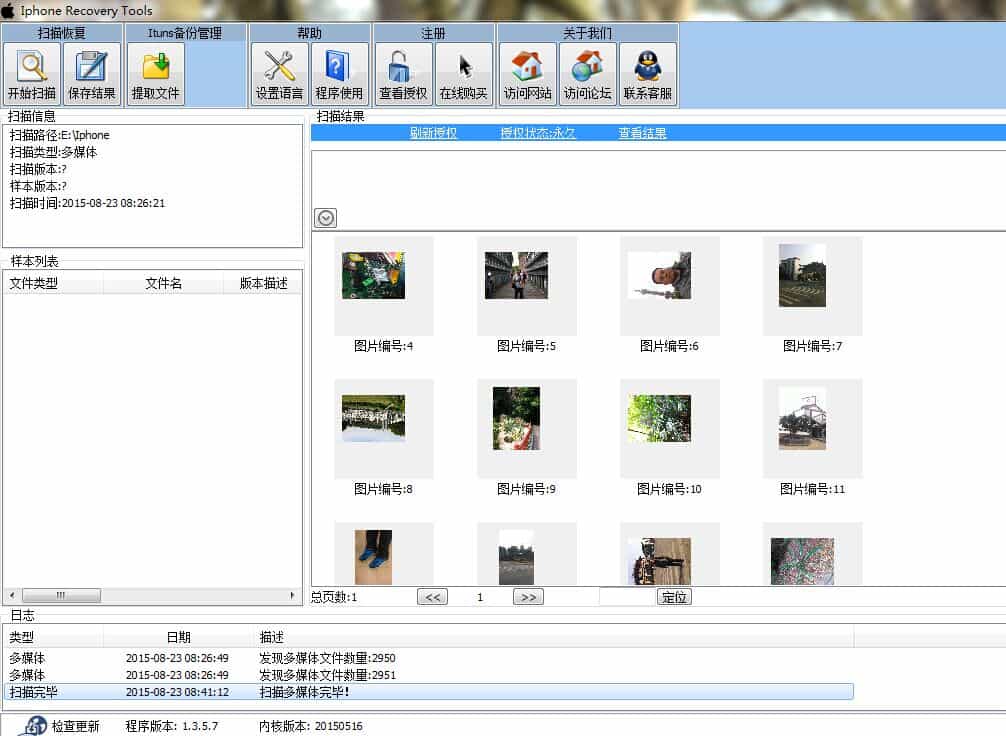
Task: Click the 文件名 column header
Action: coord(163,283)
